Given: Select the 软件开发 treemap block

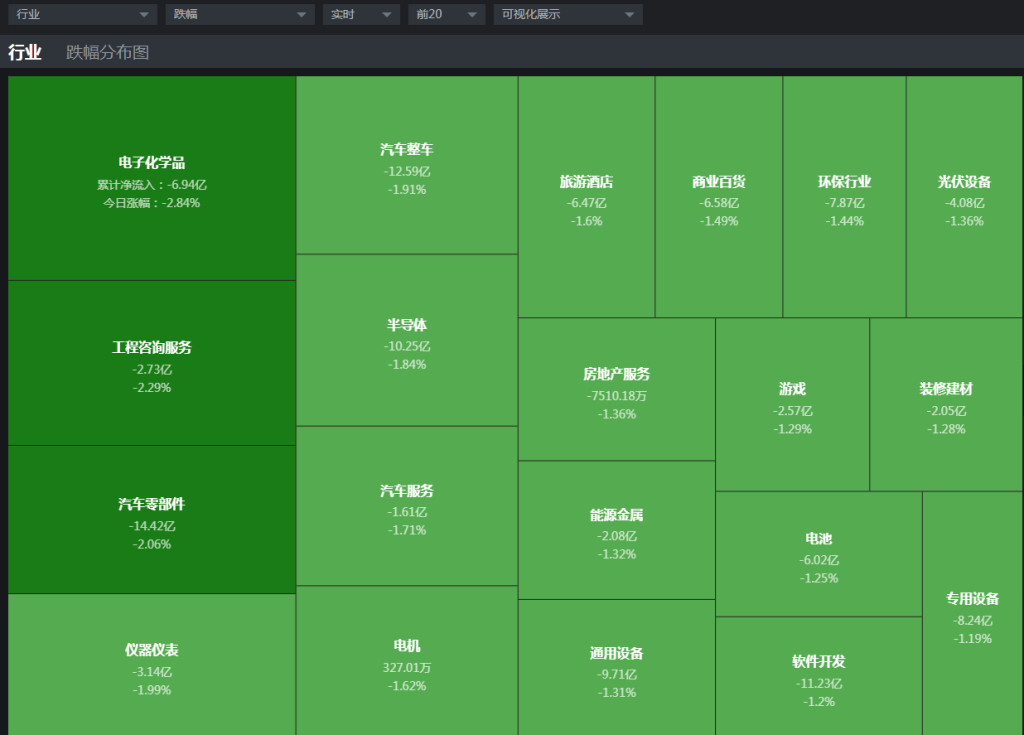Looking at the screenshot, I should pyautogui.click(x=819, y=676).
